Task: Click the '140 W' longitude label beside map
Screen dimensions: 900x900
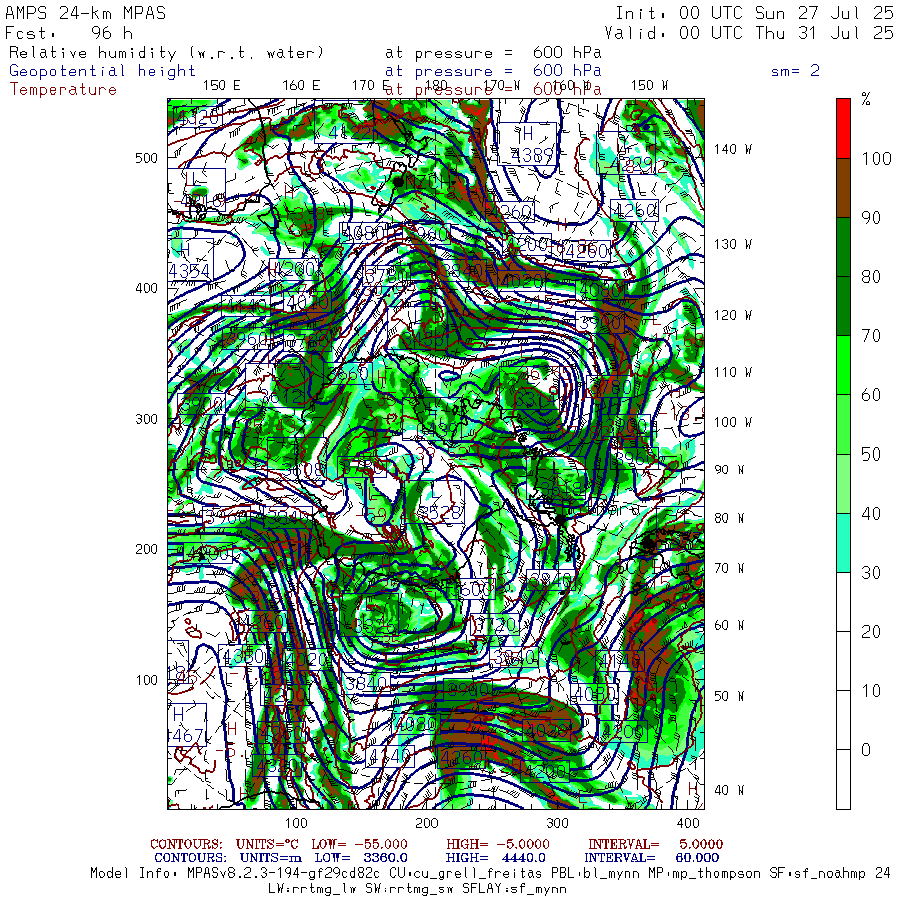Action: pos(732,149)
